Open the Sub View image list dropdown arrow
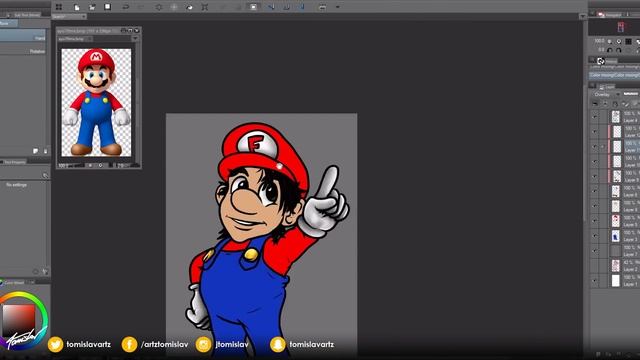Viewport: 640px width, 360px height. (x=135, y=39)
